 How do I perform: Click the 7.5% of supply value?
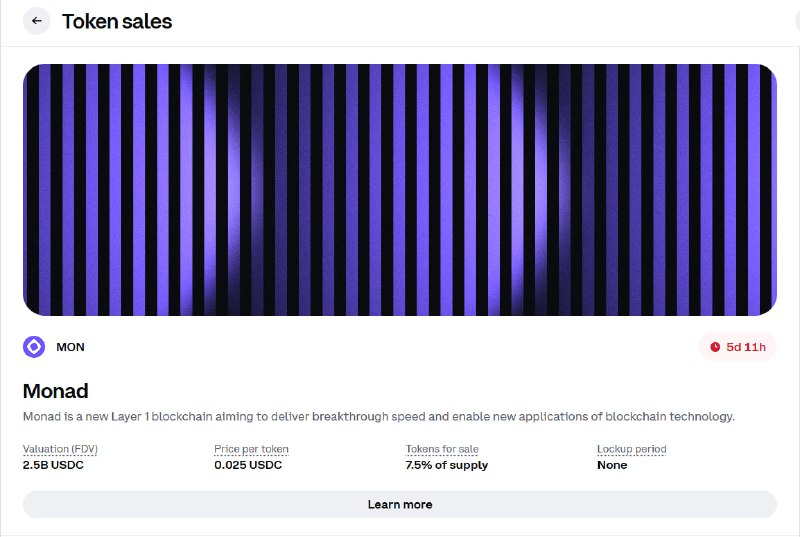click(x=447, y=465)
